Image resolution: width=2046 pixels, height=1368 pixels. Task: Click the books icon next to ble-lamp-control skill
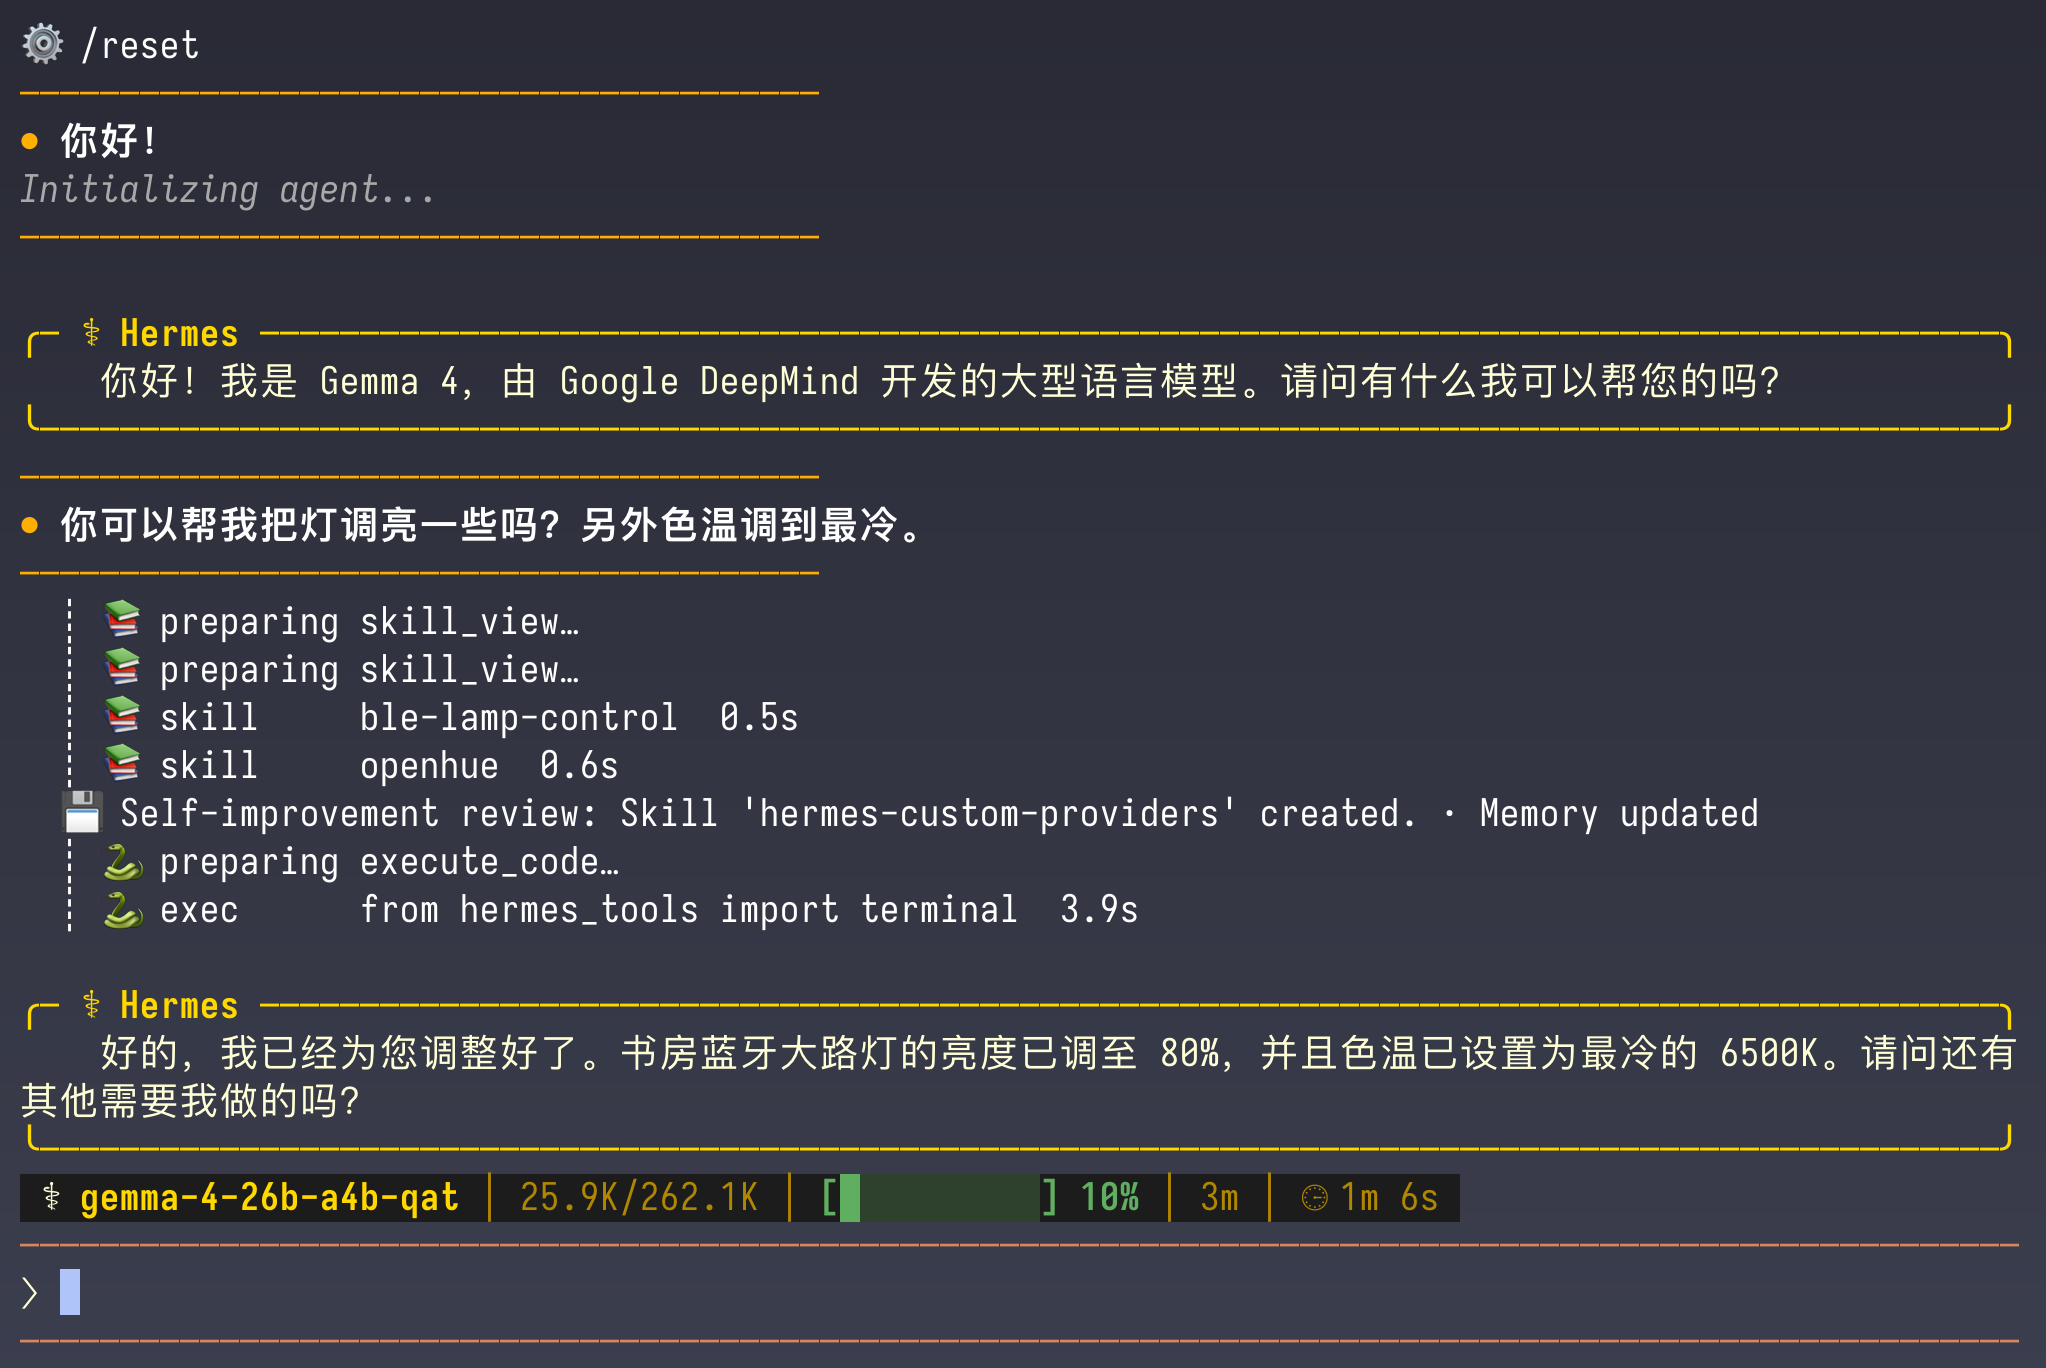click(x=122, y=716)
